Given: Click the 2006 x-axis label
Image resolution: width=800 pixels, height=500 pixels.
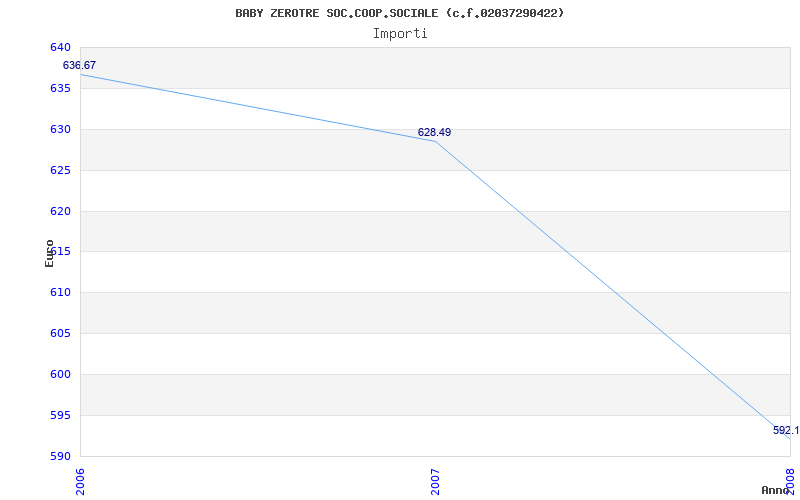Looking at the screenshot, I should 80,482.
